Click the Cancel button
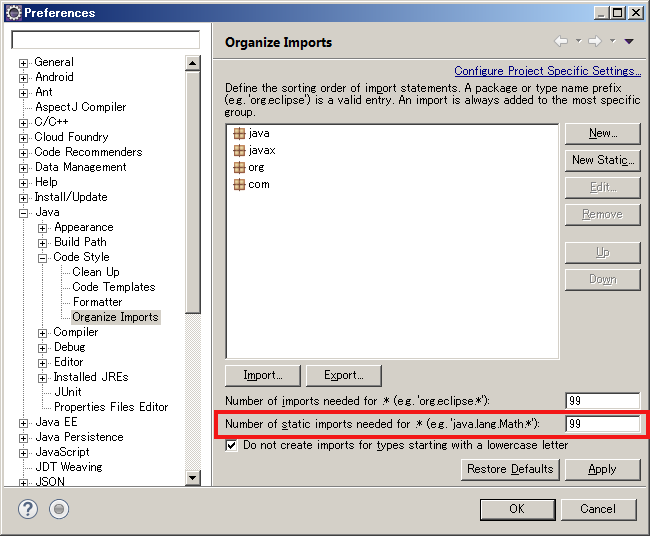 (598, 509)
